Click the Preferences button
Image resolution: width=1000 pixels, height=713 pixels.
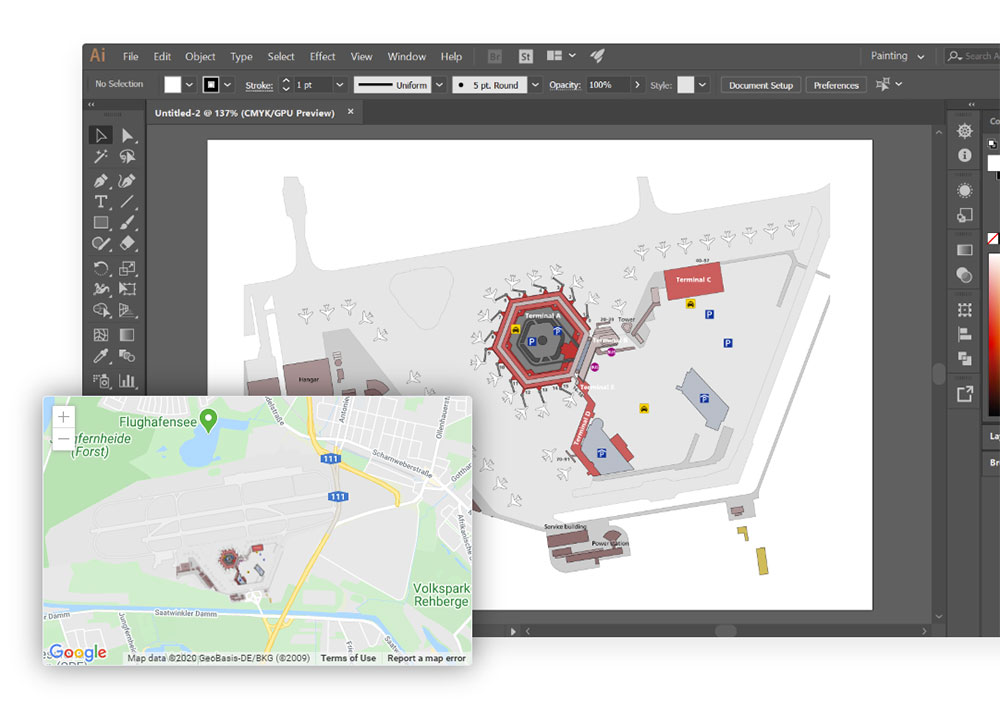coord(836,85)
